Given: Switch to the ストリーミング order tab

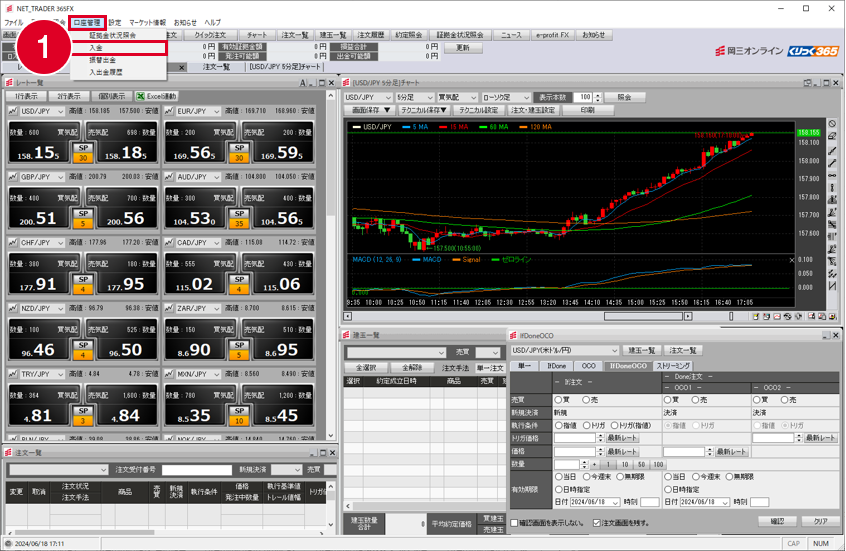Looking at the screenshot, I should [673, 366].
